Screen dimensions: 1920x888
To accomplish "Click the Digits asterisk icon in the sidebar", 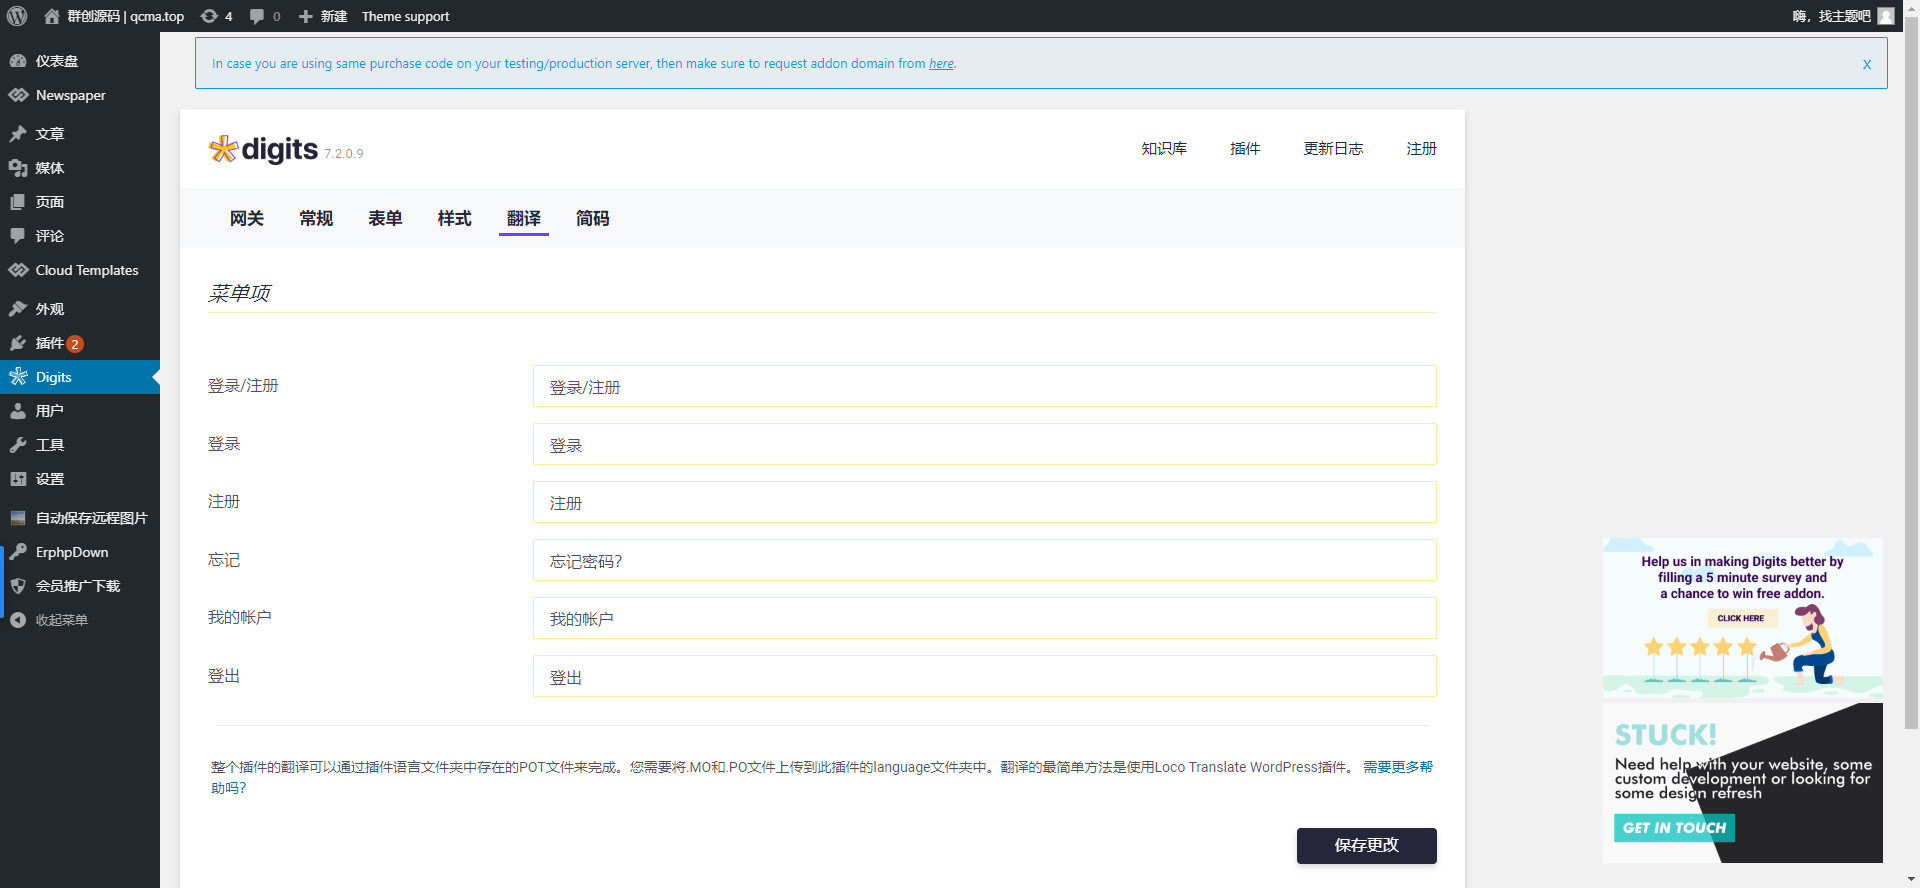I will click(18, 377).
